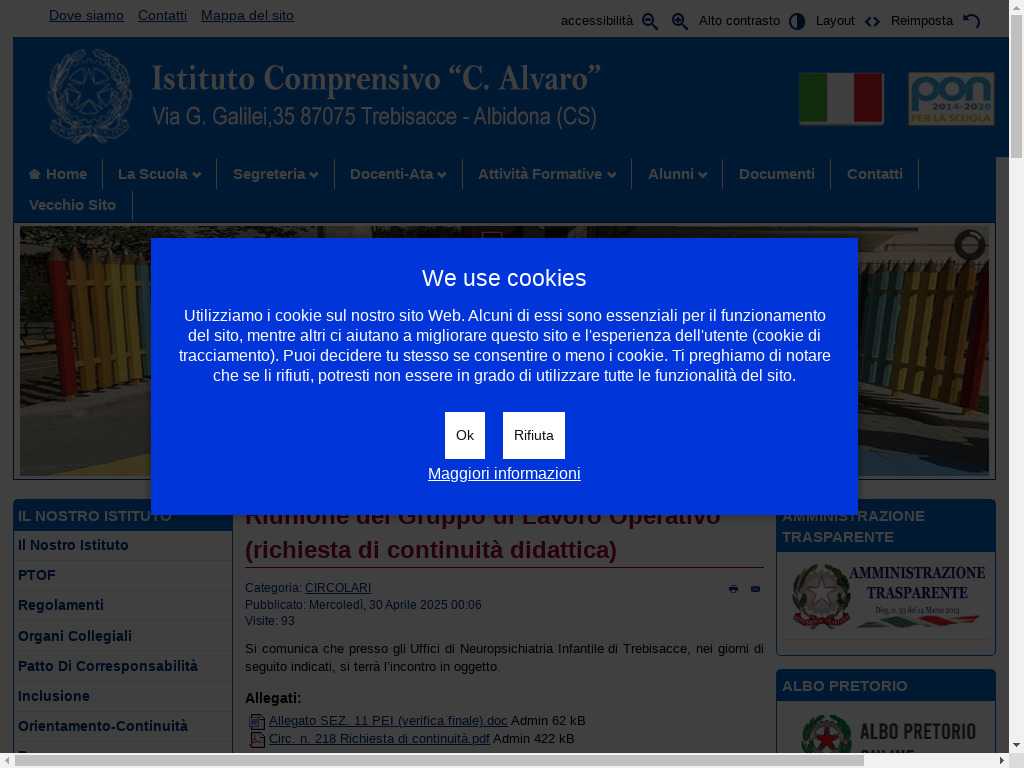Open the Contatti item in the main navigation bar

click(874, 174)
